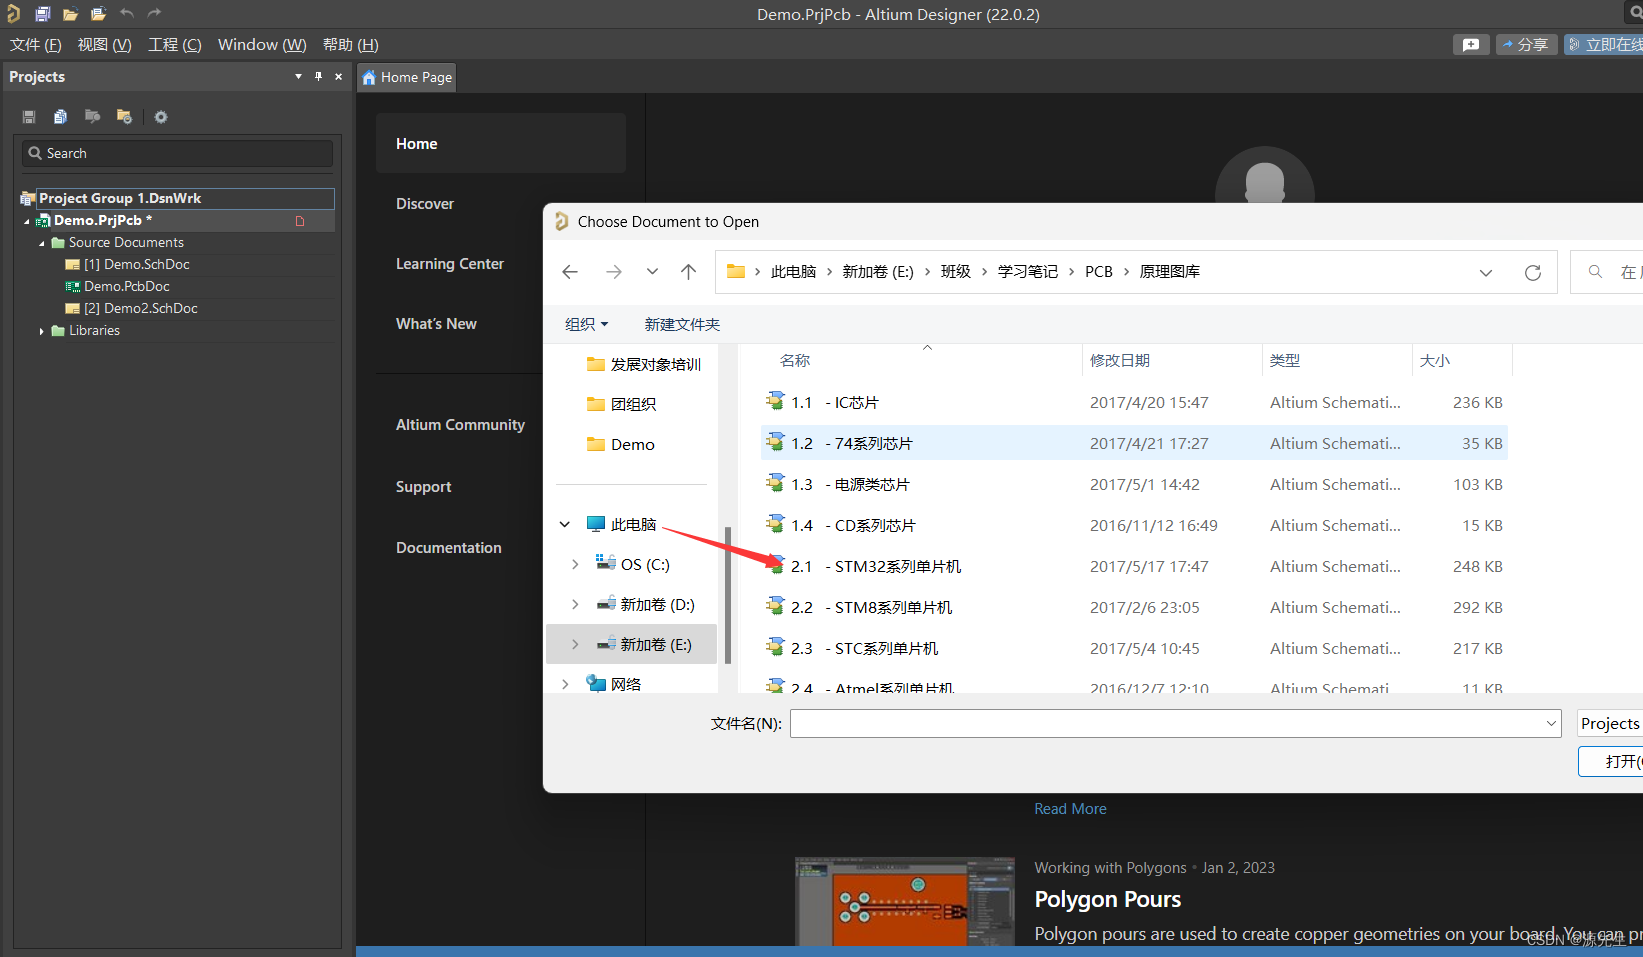Click the Projects panel open folder icon
The height and width of the screenshot is (957, 1643).
(92, 117)
